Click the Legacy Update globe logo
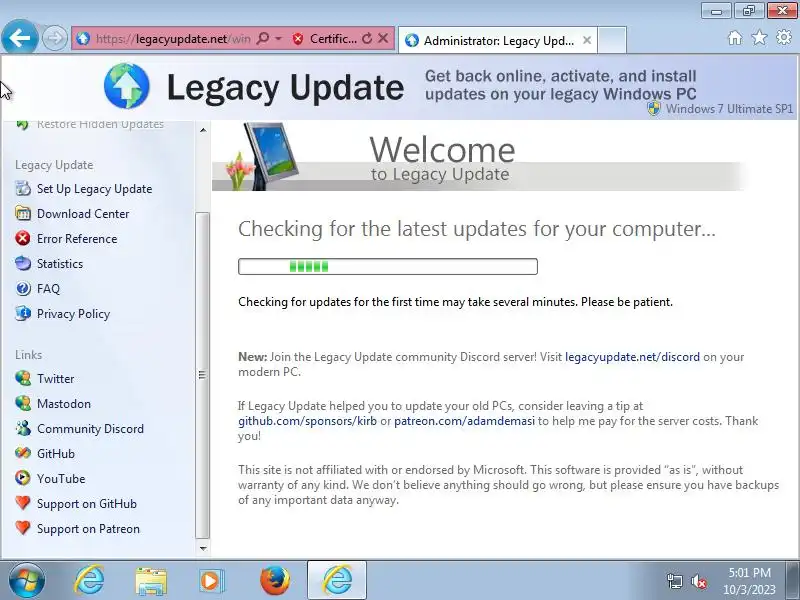The height and width of the screenshot is (600, 800). [x=127, y=86]
